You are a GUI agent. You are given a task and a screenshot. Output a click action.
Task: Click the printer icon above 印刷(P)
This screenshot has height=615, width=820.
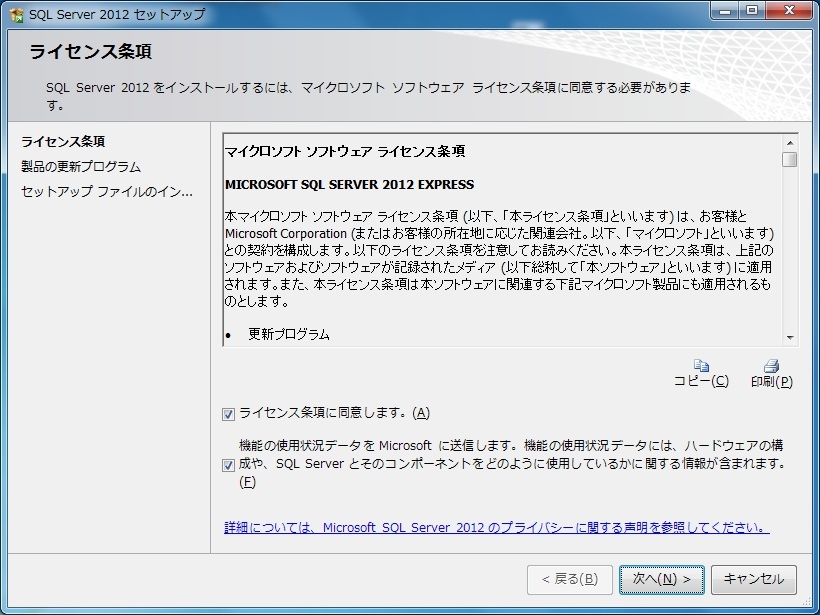click(771, 366)
